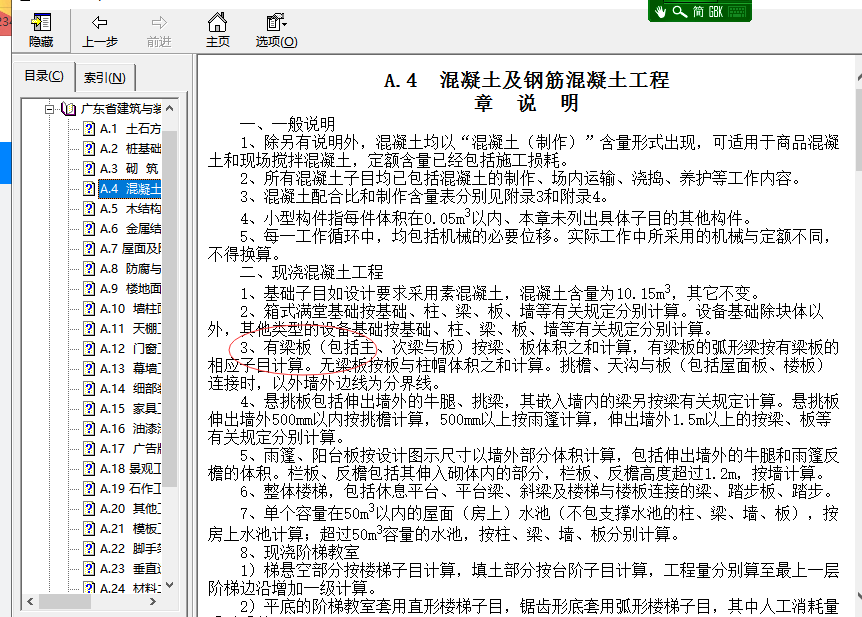The image size is (862, 617).
Task: Click the magnifier icon in IME bar
Action: [x=679, y=12]
